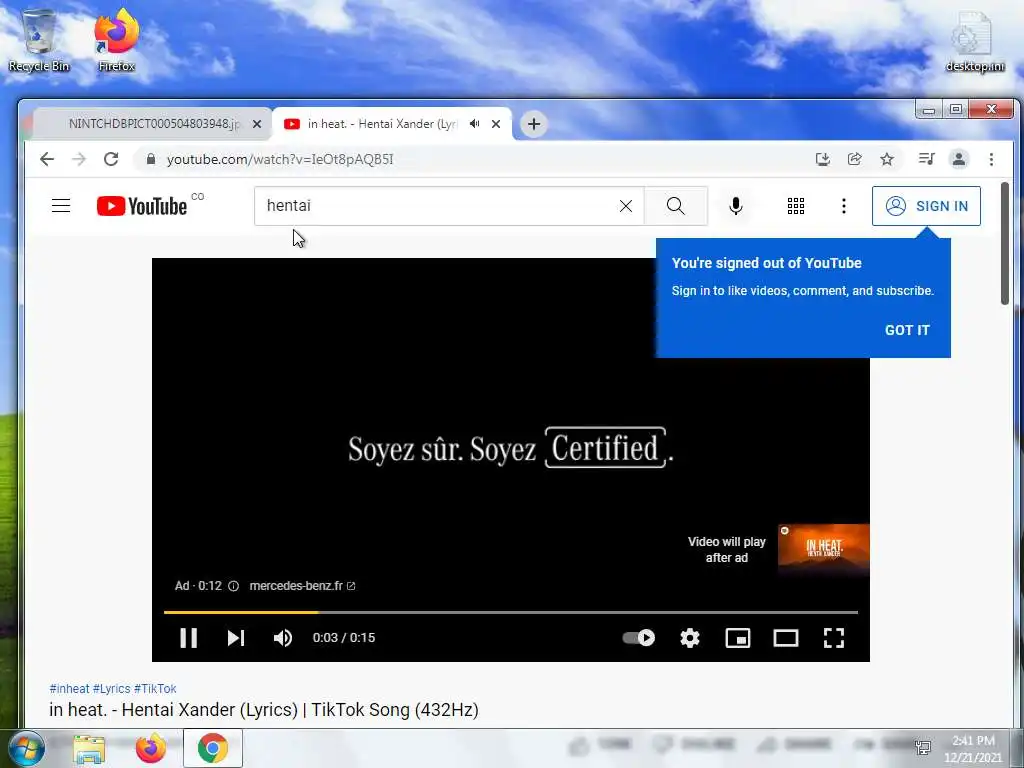Open ad info icon next to Ad 0:12

coord(233,586)
